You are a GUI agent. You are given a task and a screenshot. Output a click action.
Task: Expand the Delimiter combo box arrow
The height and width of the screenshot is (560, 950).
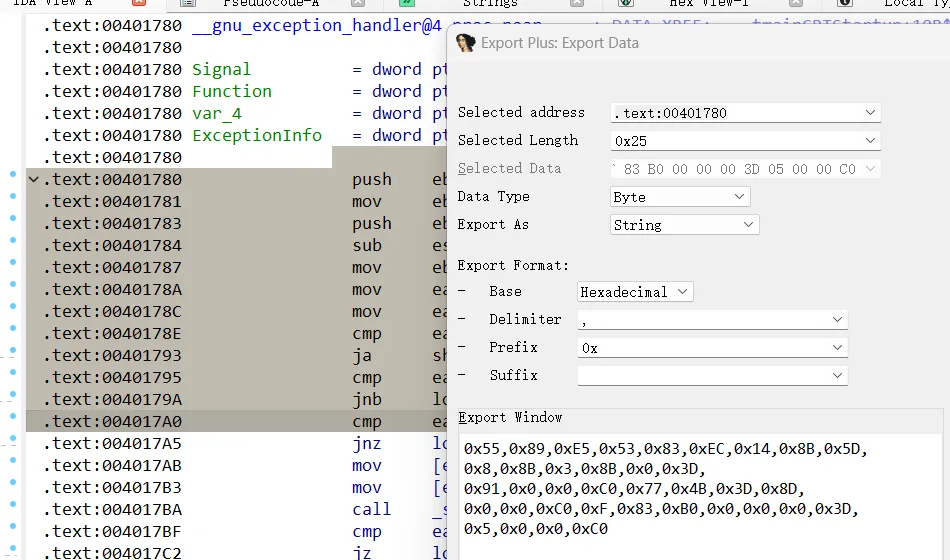coord(837,320)
